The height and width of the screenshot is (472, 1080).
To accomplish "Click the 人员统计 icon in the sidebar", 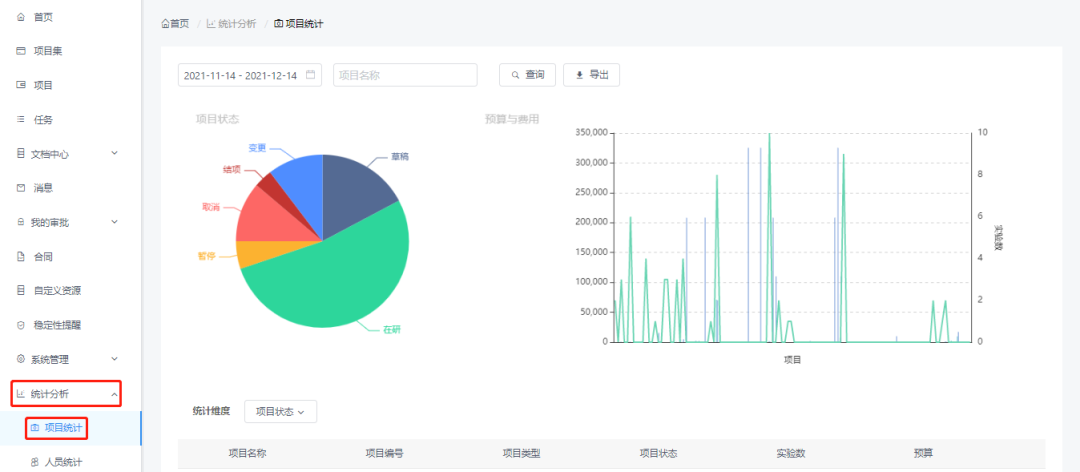I will pyautogui.click(x=35, y=462).
